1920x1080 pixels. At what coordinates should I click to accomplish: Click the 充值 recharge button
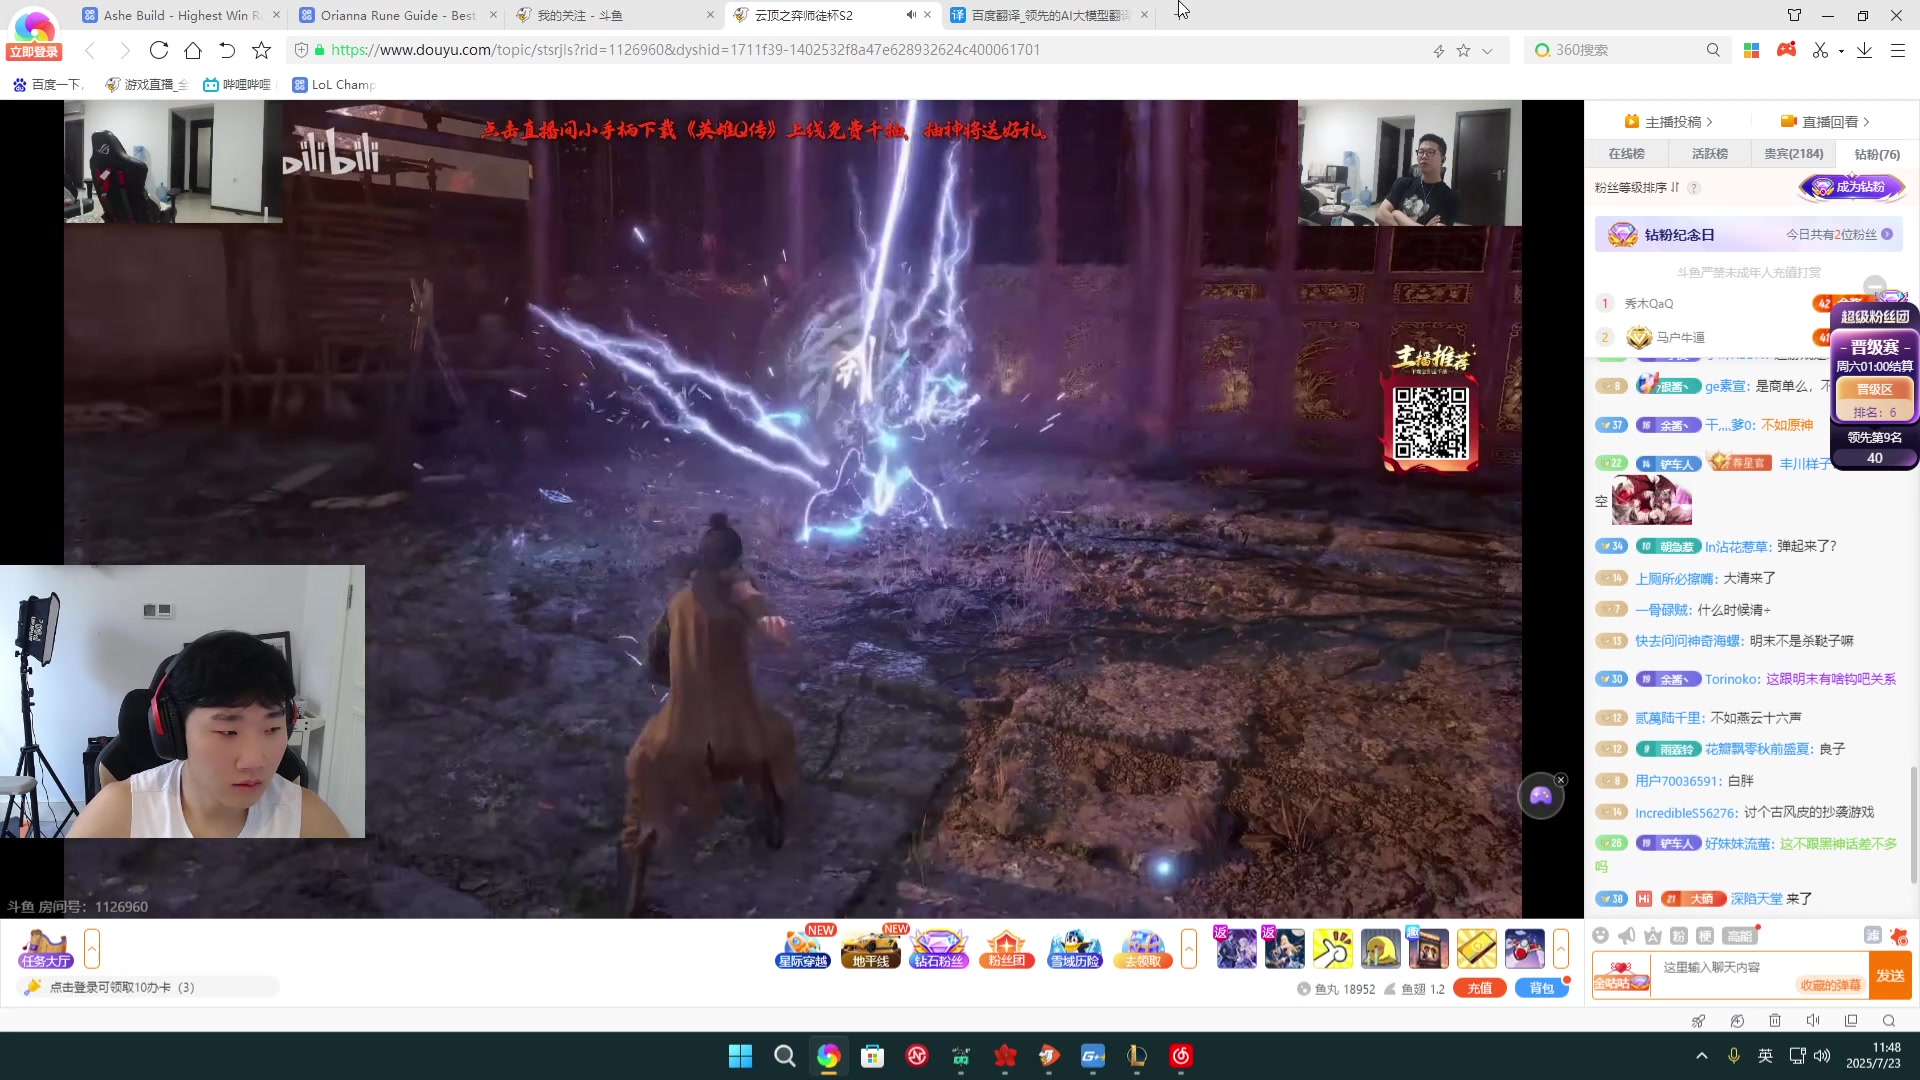[1480, 988]
